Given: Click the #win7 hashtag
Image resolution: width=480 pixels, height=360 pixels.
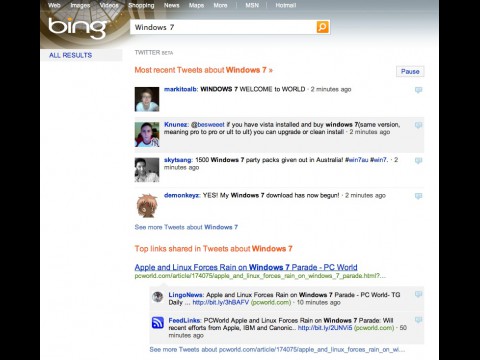Looking at the screenshot, I should pos(379,160).
